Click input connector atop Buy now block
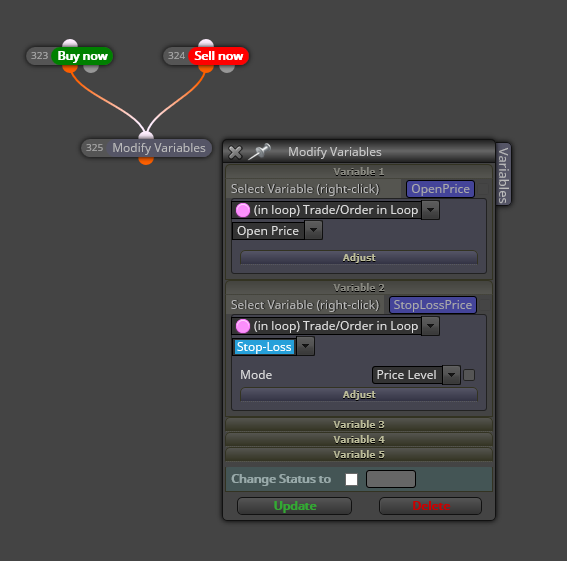The image size is (567, 561). 70,44
